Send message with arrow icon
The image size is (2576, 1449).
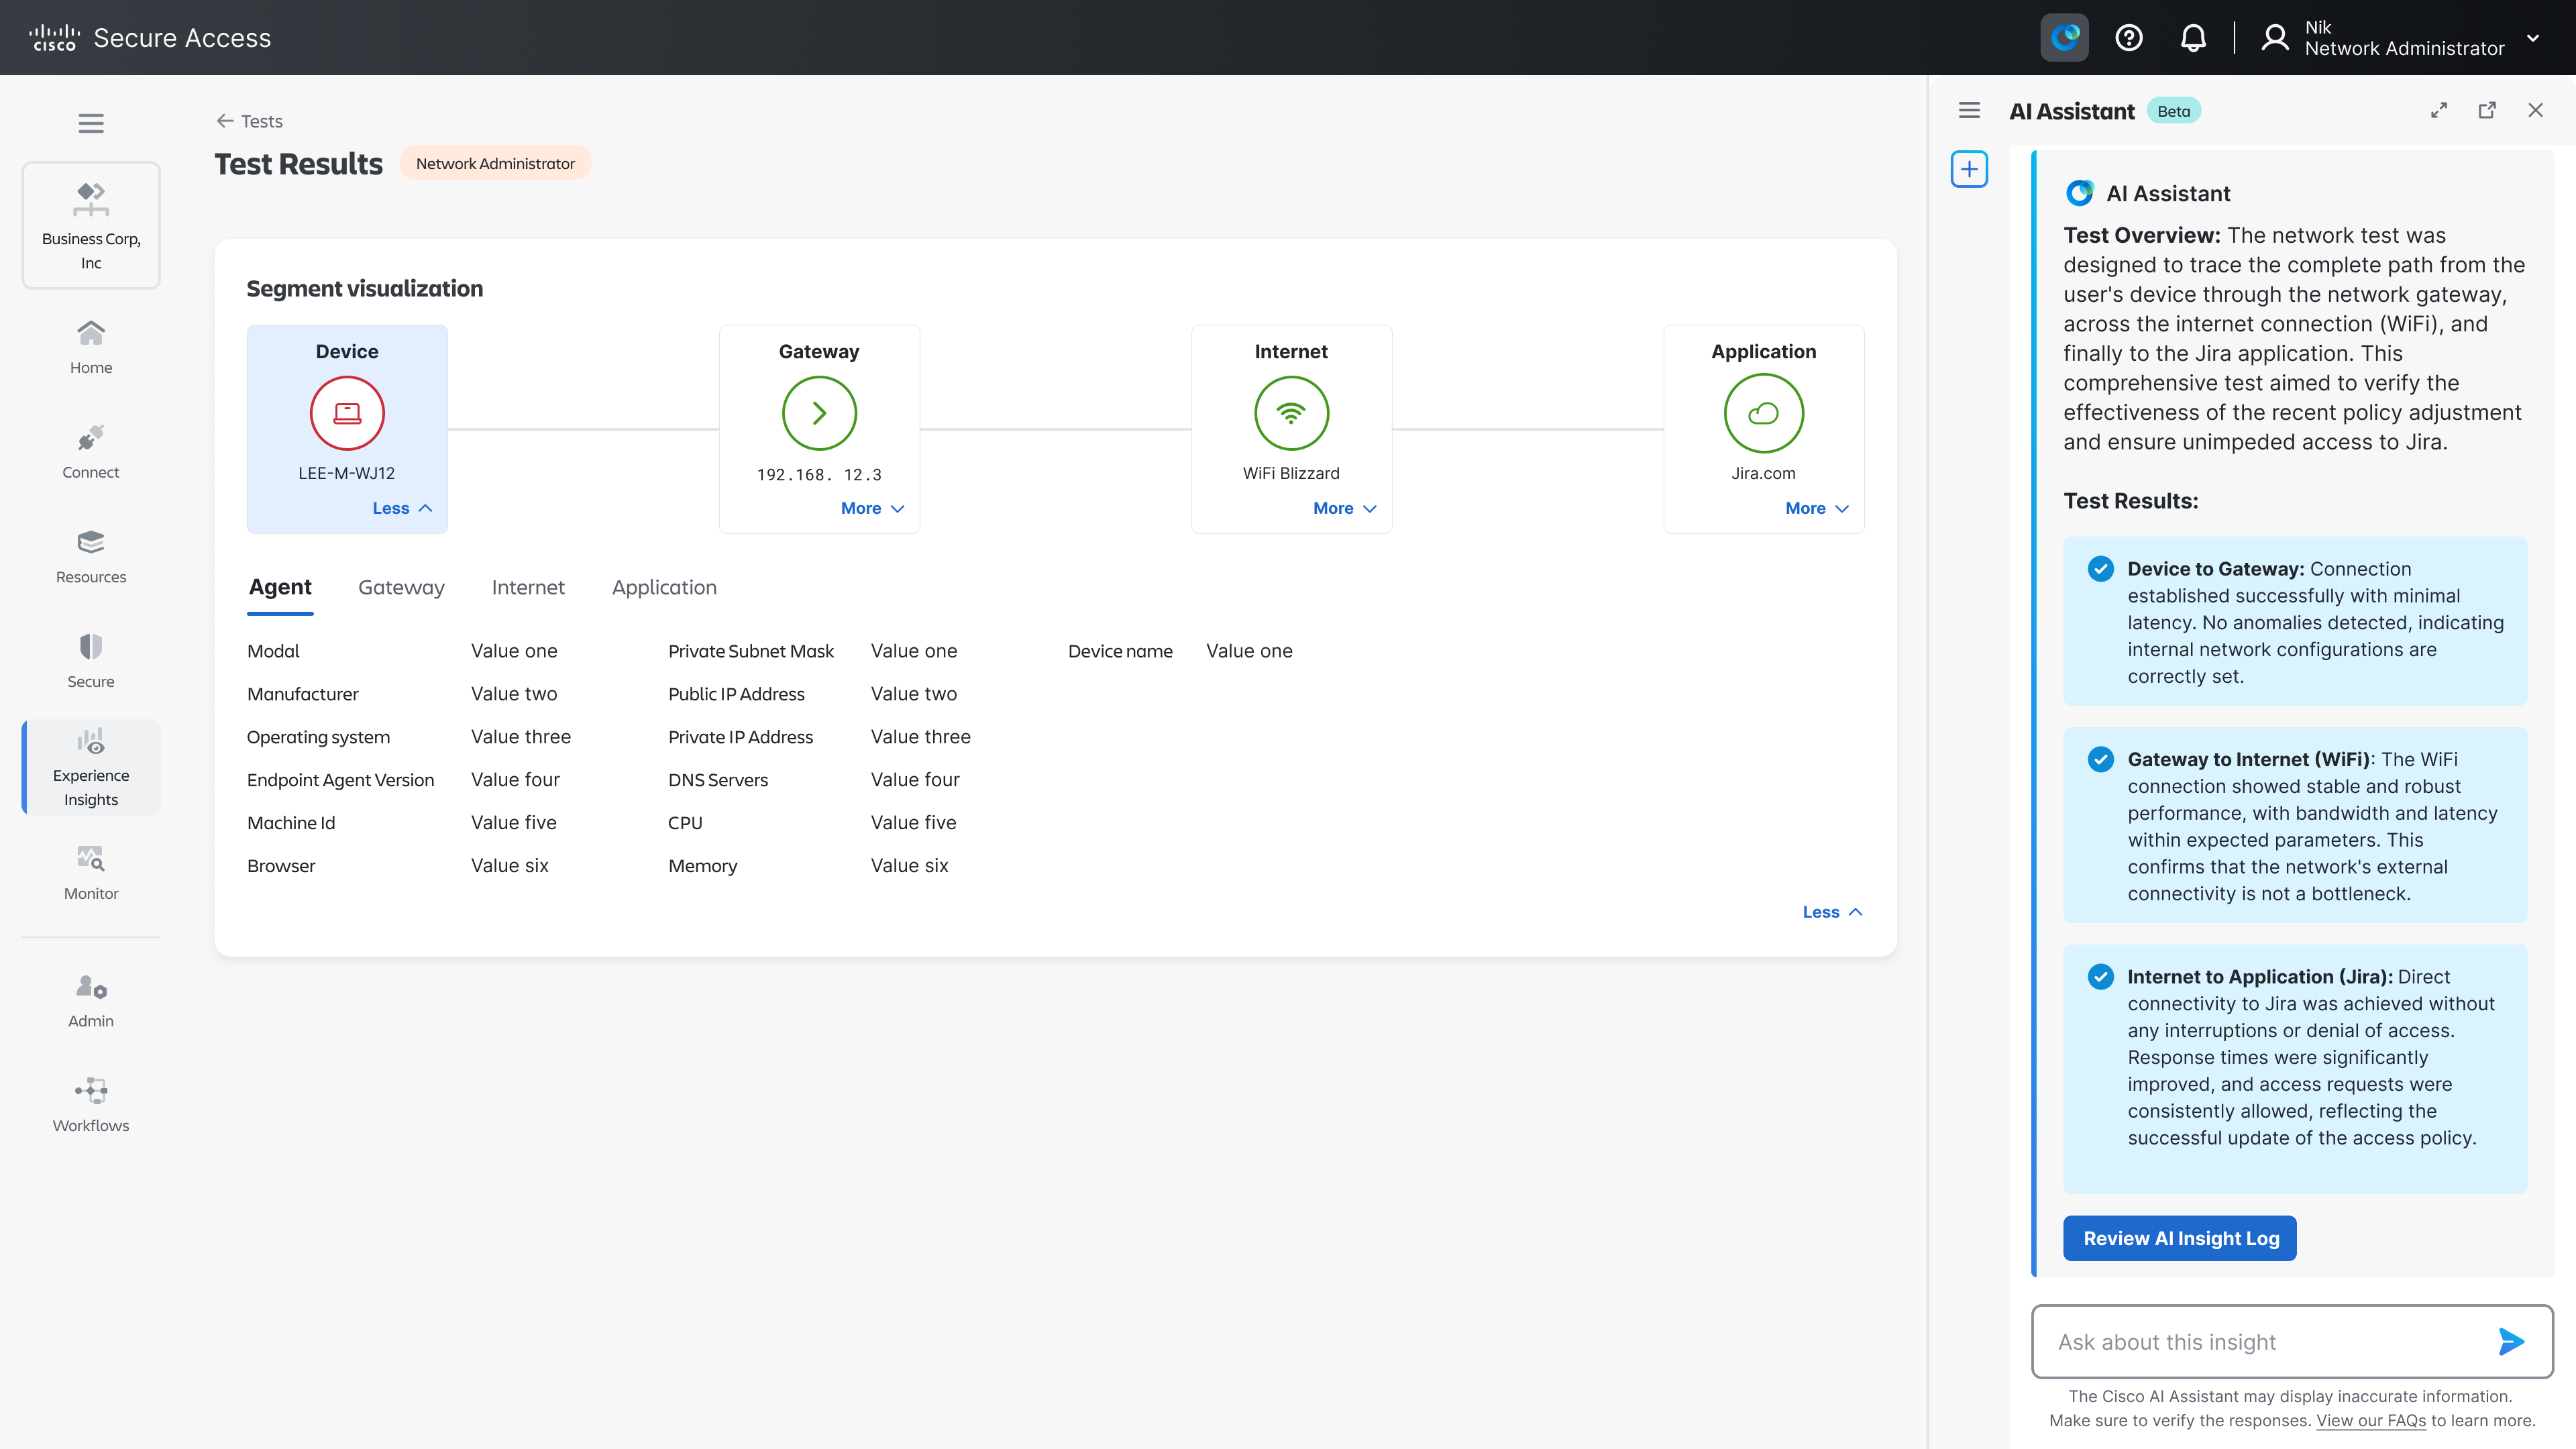pyautogui.click(x=2510, y=1341)
